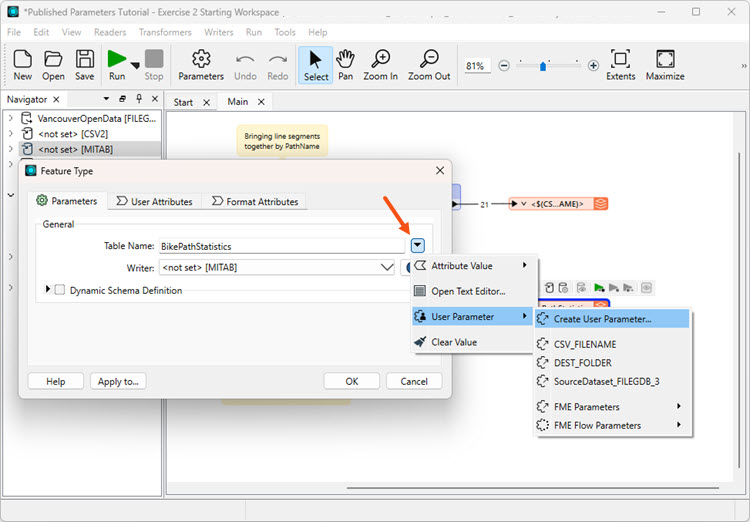Image resolution: width=750 pixels, height=522 pixels.
Task: Select the Parameters tab in Feature Type
Action: [67, 201]
